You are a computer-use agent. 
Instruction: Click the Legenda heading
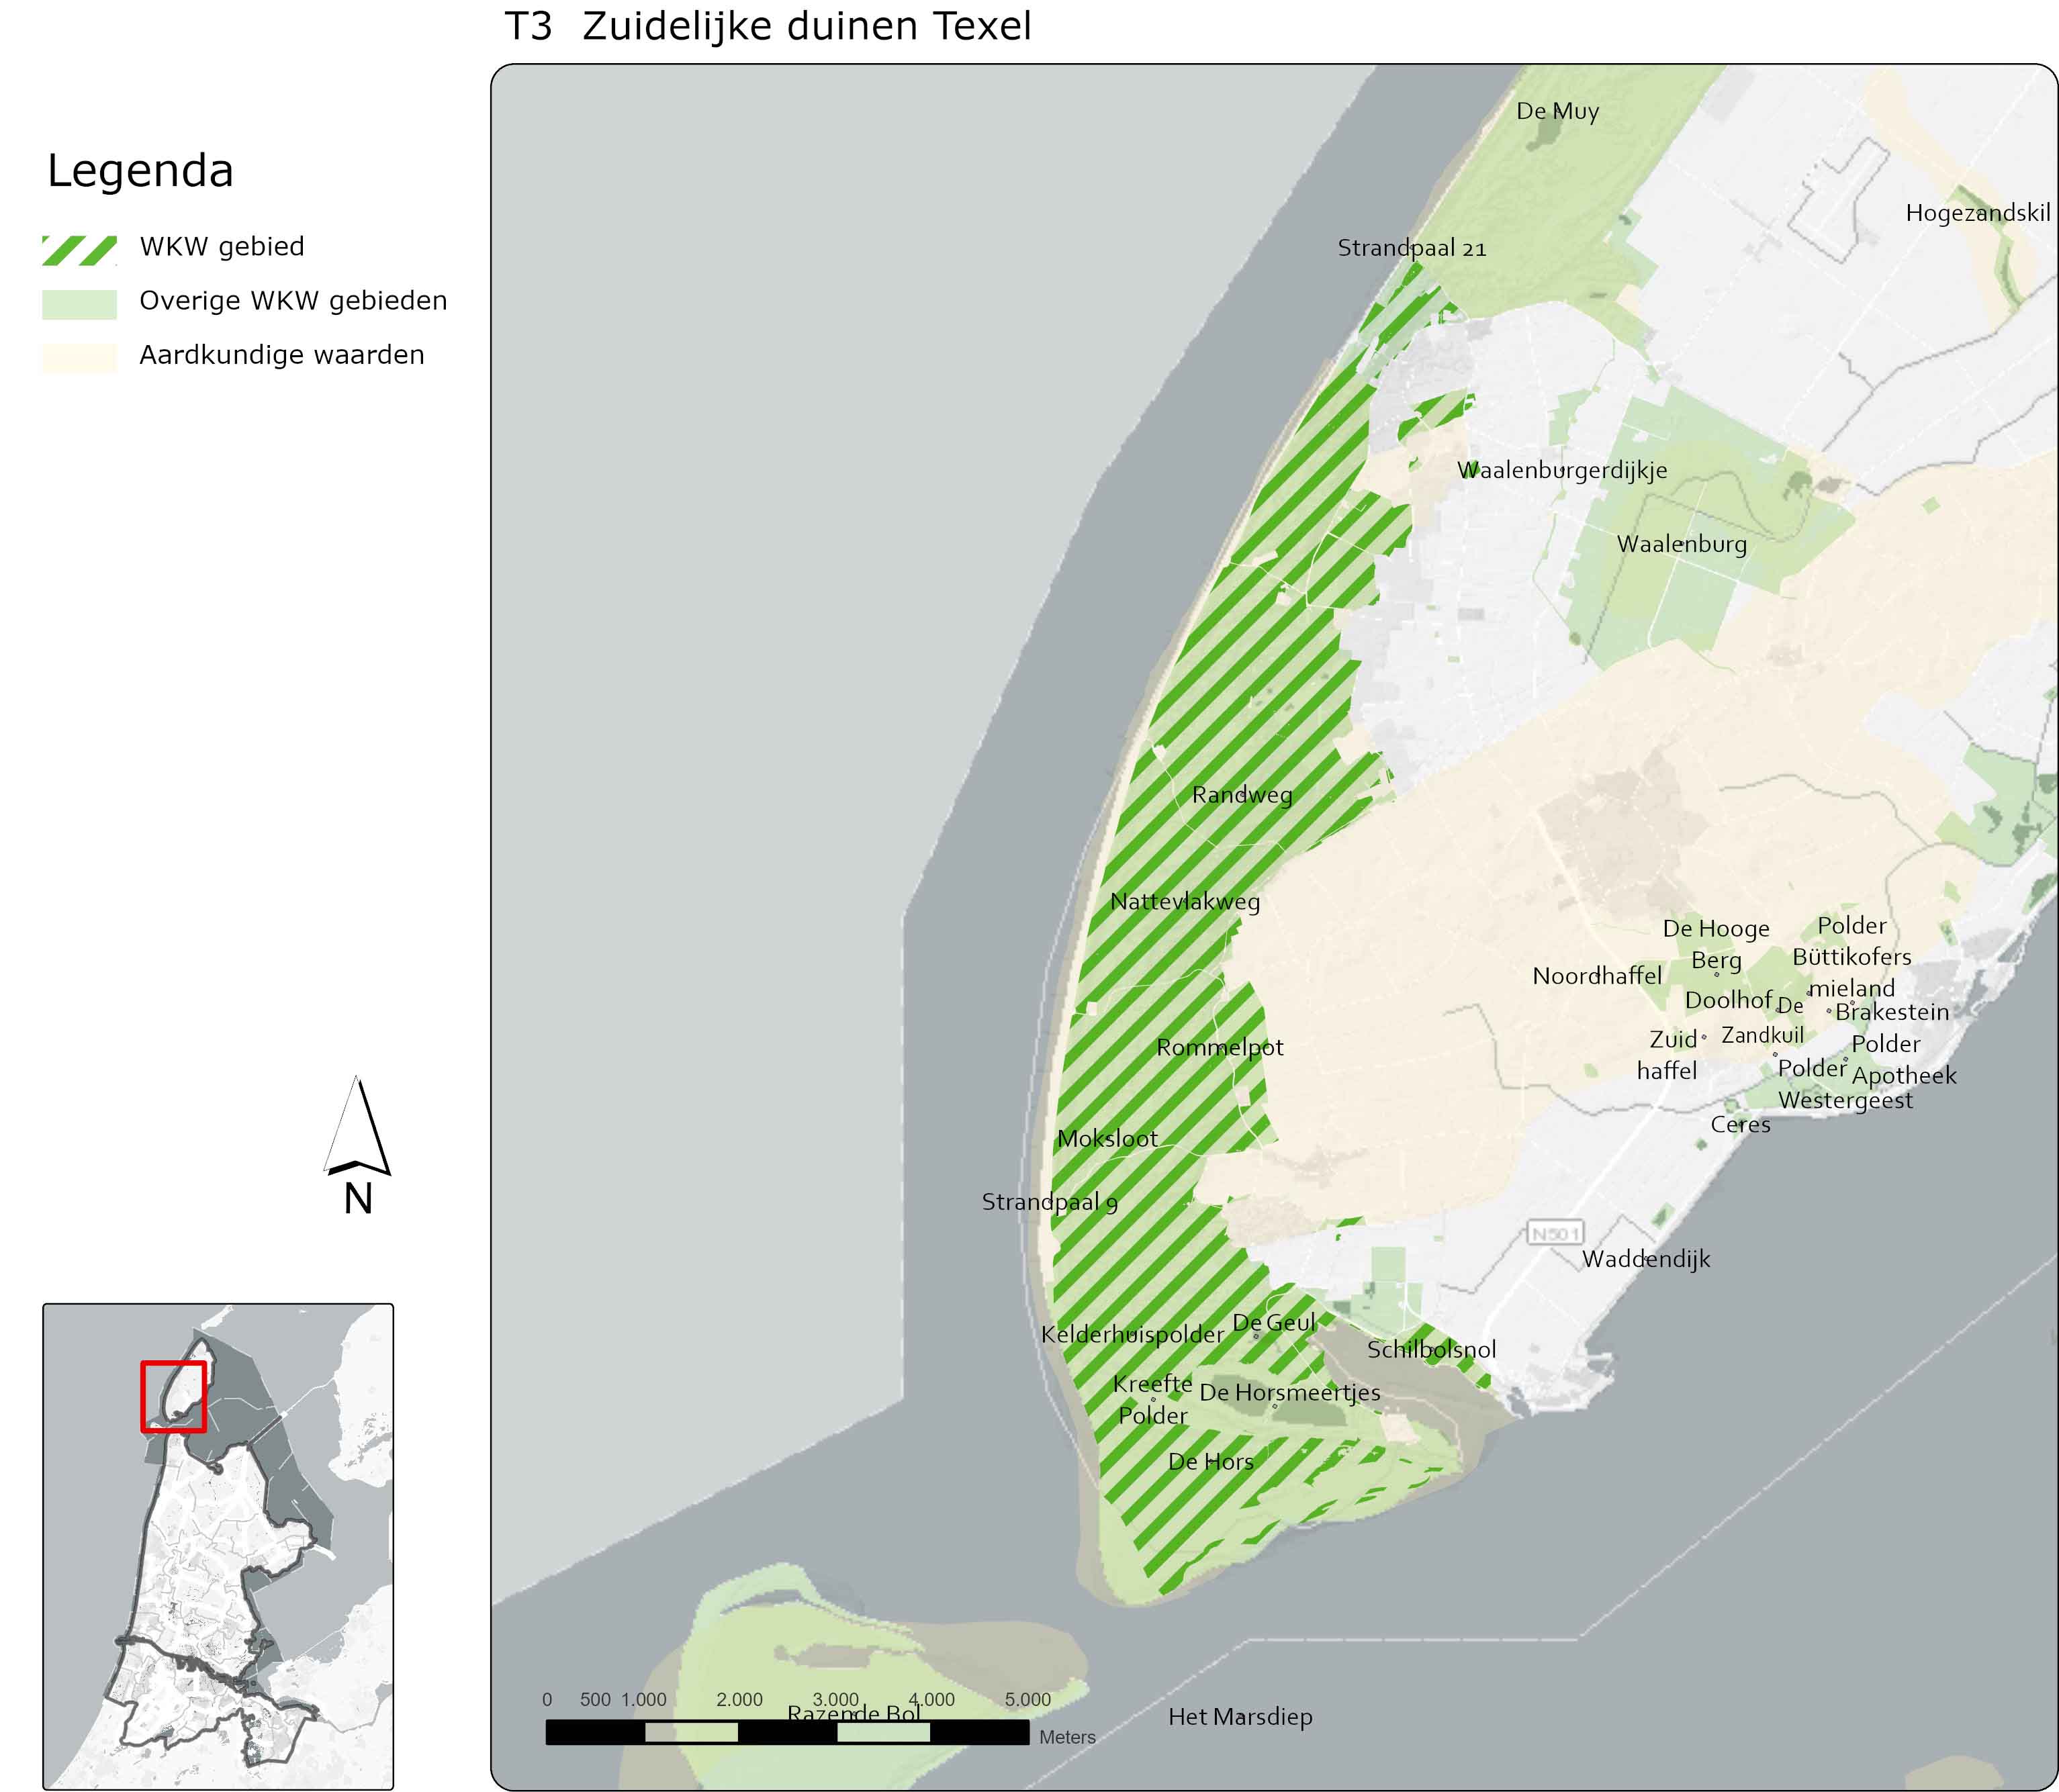[x=140, y=171]
